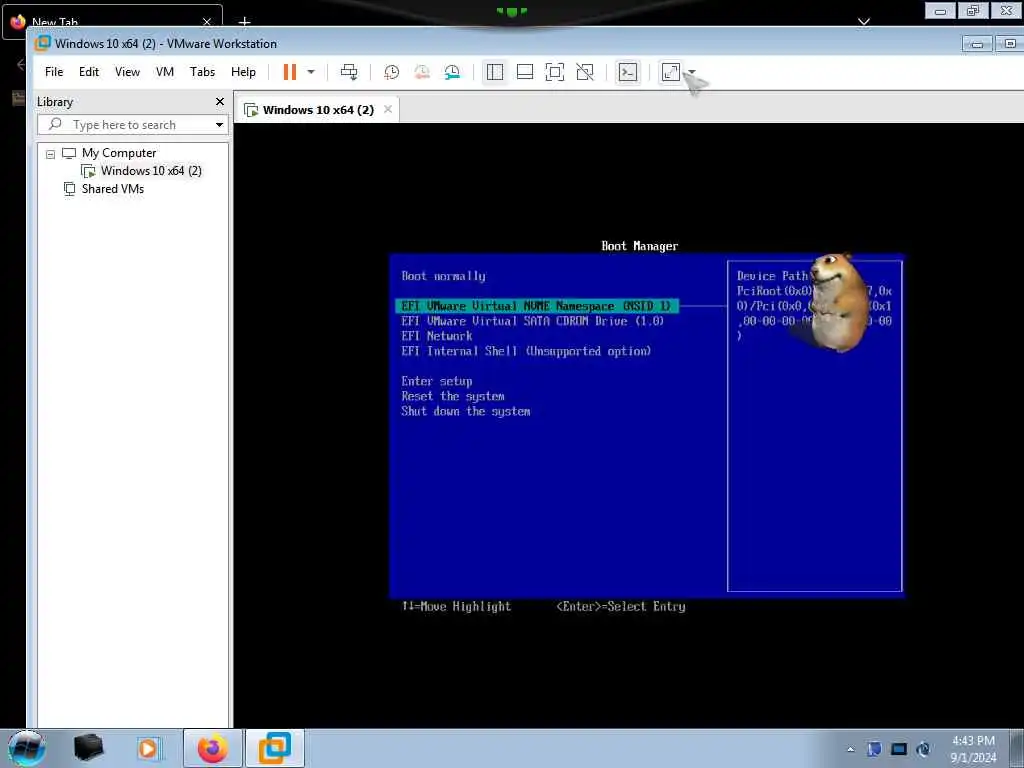Viewport: 1024px width, 768px height.
Task: Open the Help menu
Action: [x=243, y=72]
